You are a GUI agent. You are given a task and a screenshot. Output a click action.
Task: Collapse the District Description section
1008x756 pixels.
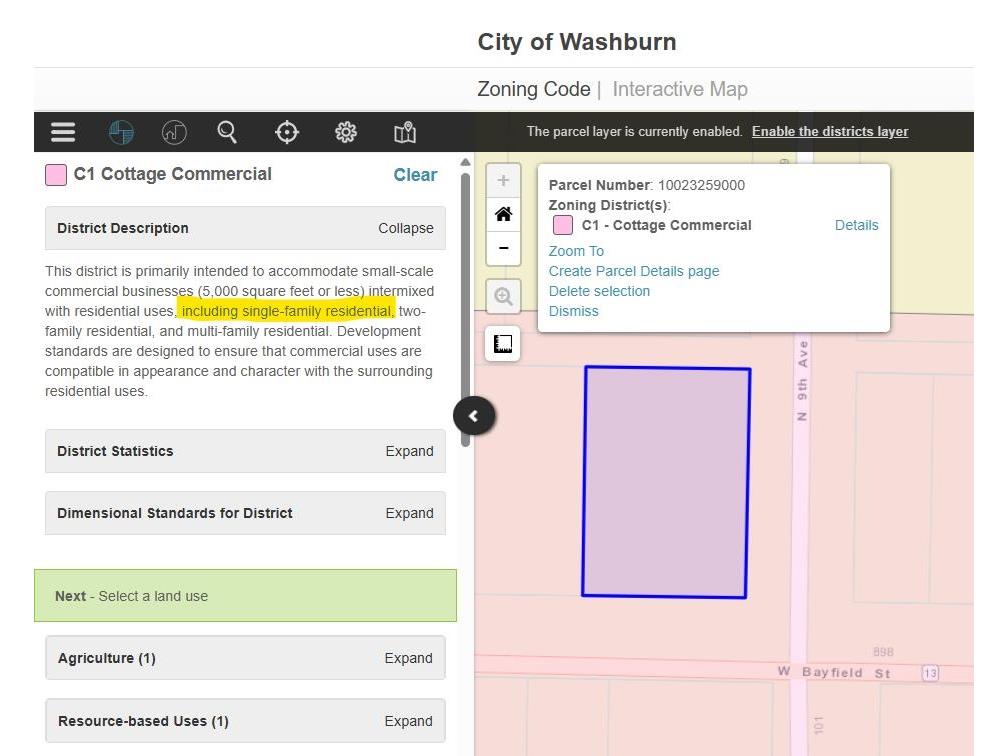pos(405,228)
